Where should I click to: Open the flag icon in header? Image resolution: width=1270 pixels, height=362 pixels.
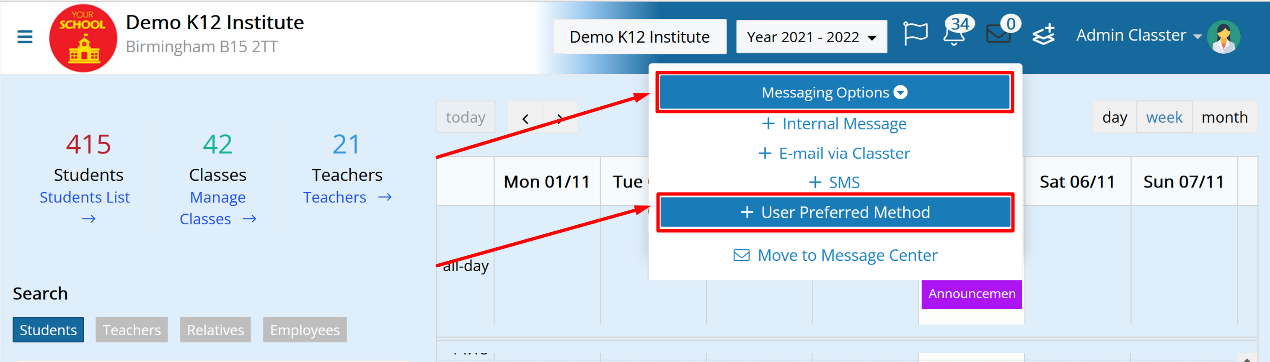click(915, 35)
